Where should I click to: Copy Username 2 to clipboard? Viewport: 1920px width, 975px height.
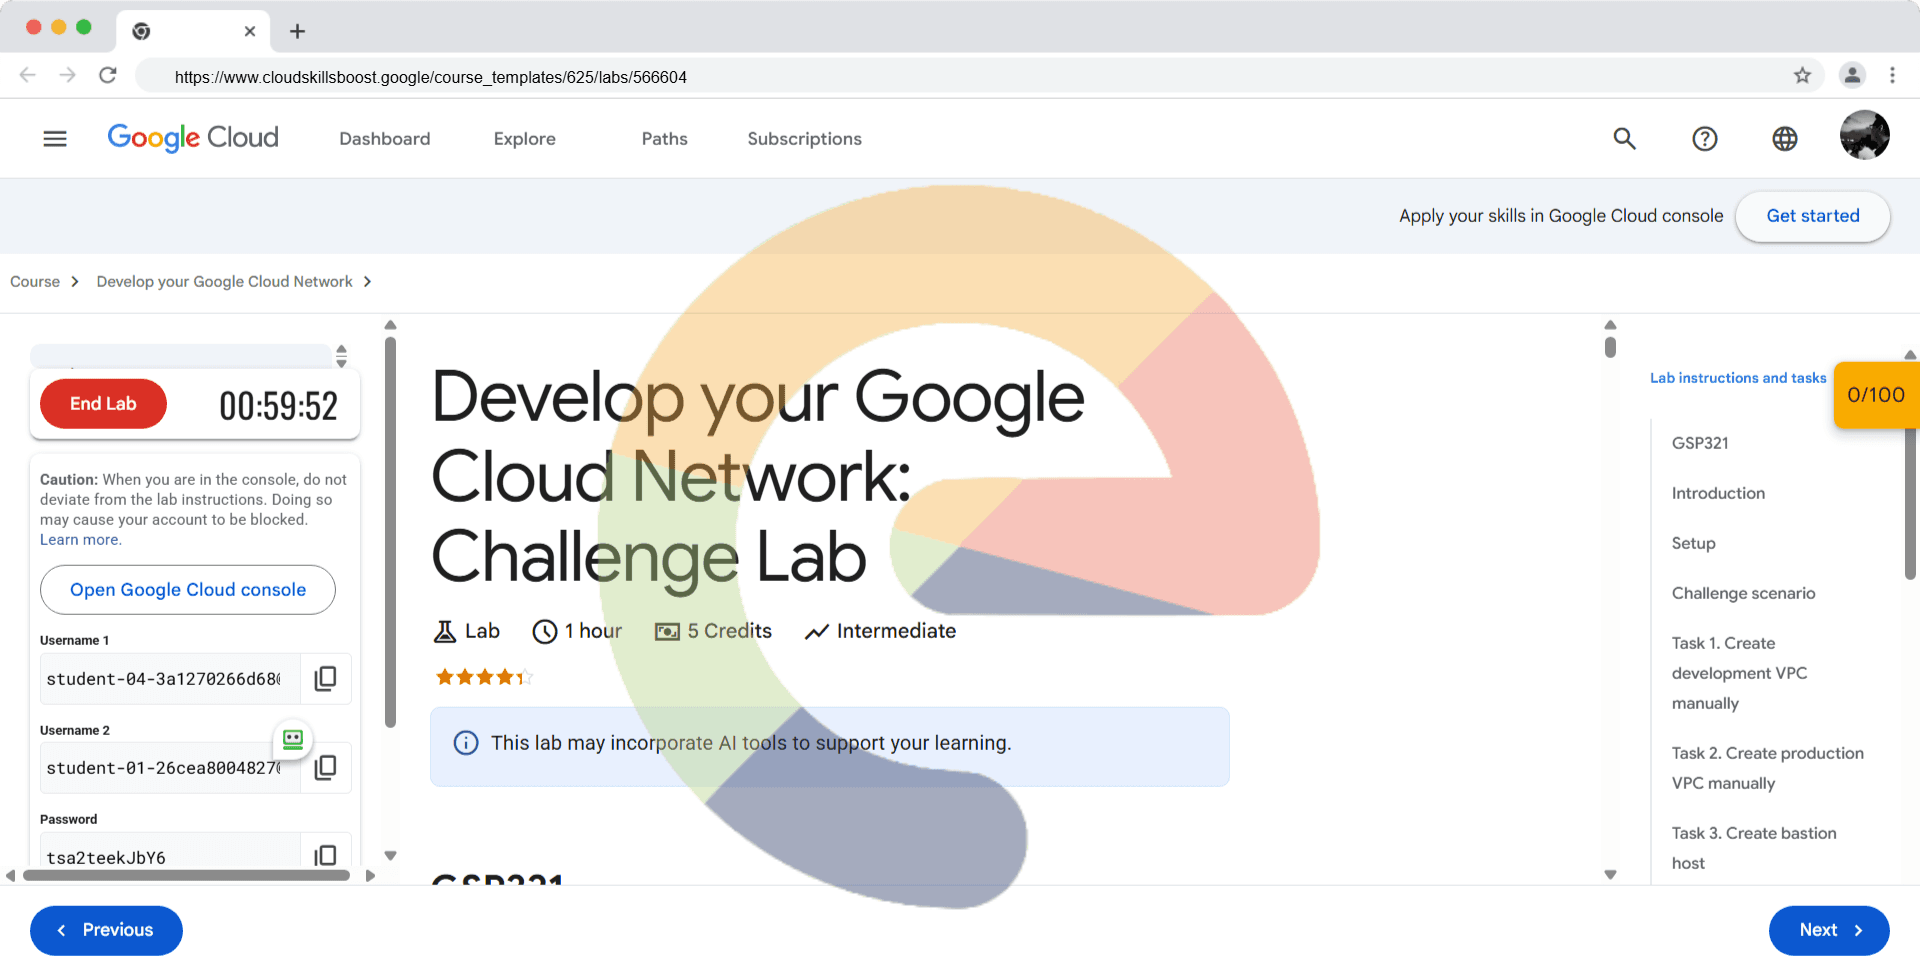tap(325, 768)
